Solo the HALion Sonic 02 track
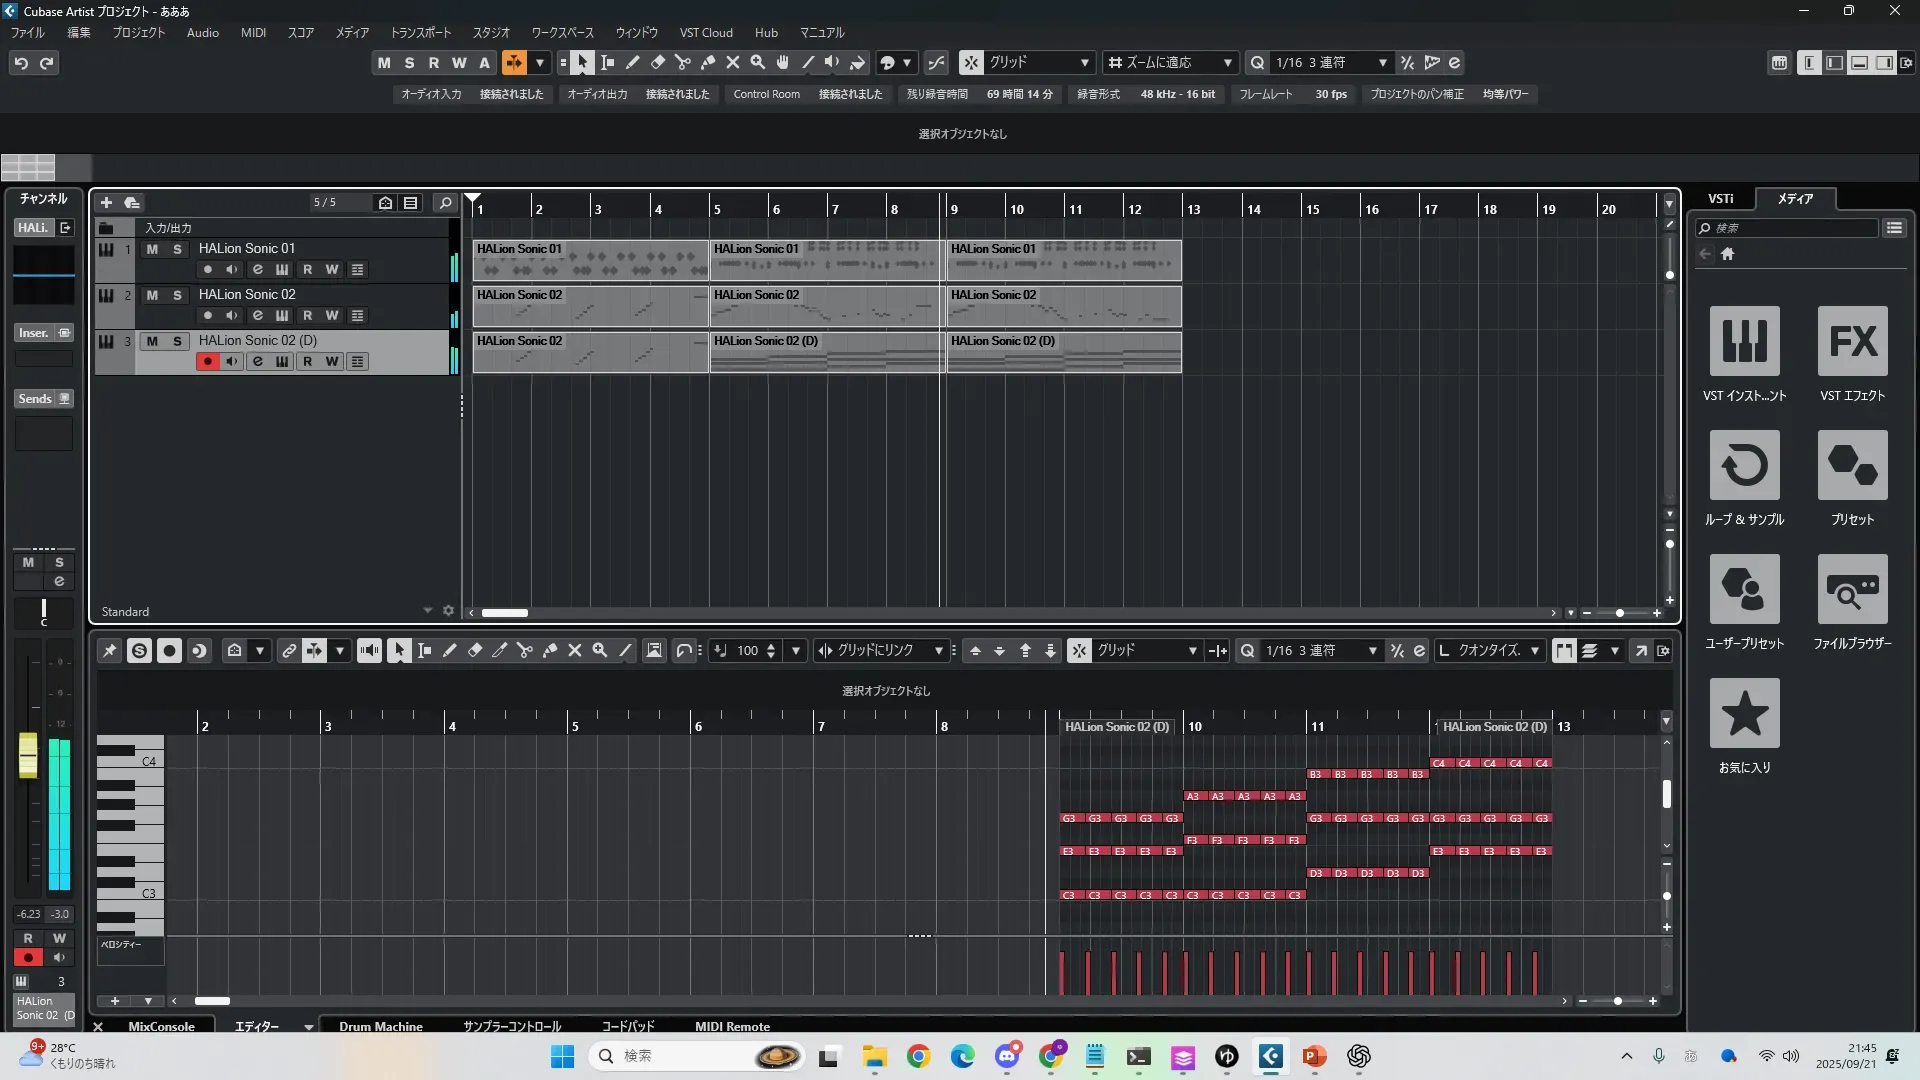 tap(177, 295)
